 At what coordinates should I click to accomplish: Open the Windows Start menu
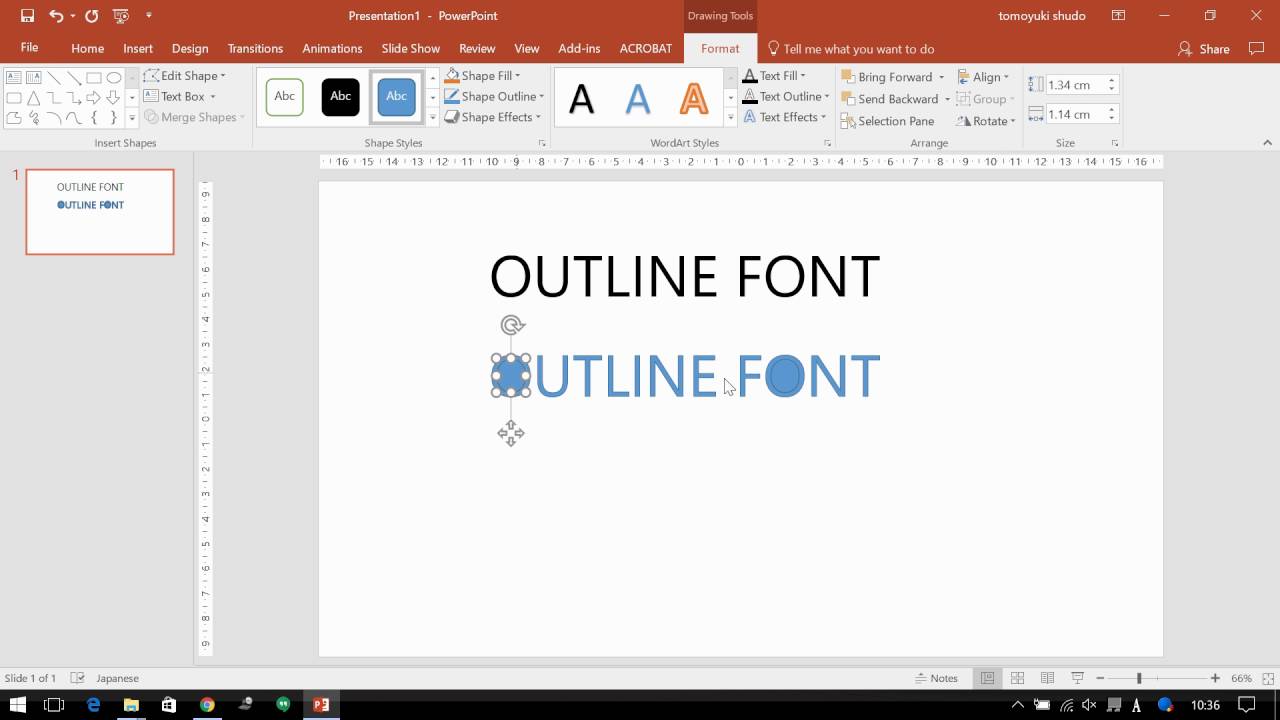coord(17,705)
